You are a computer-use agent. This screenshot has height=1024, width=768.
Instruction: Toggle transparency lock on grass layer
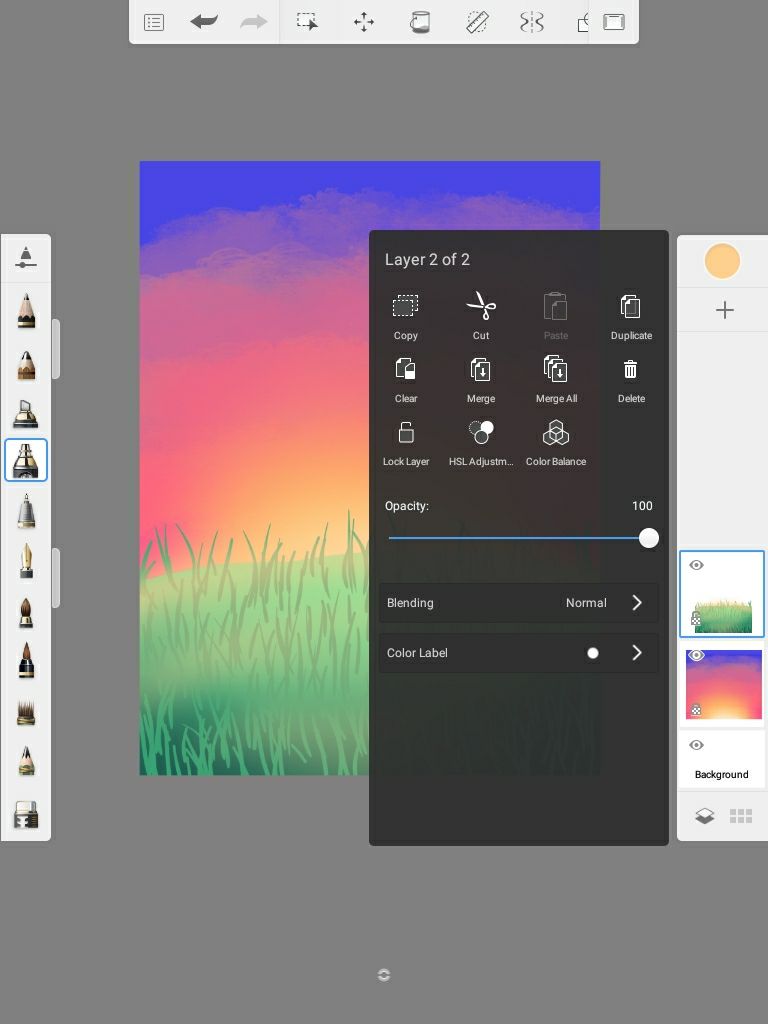pyautogui.click(x=696, y=619)
